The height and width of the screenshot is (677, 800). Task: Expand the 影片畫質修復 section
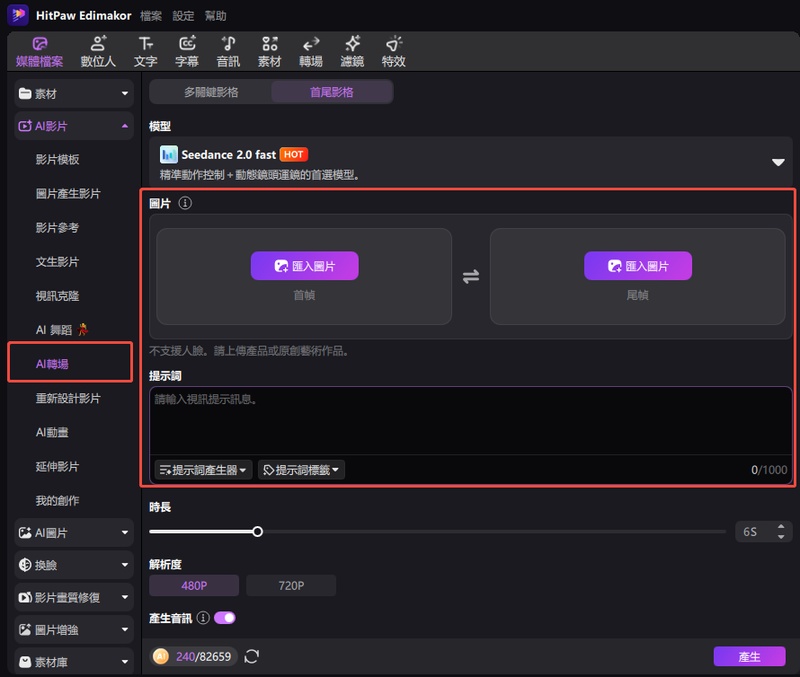click(74, 597)
